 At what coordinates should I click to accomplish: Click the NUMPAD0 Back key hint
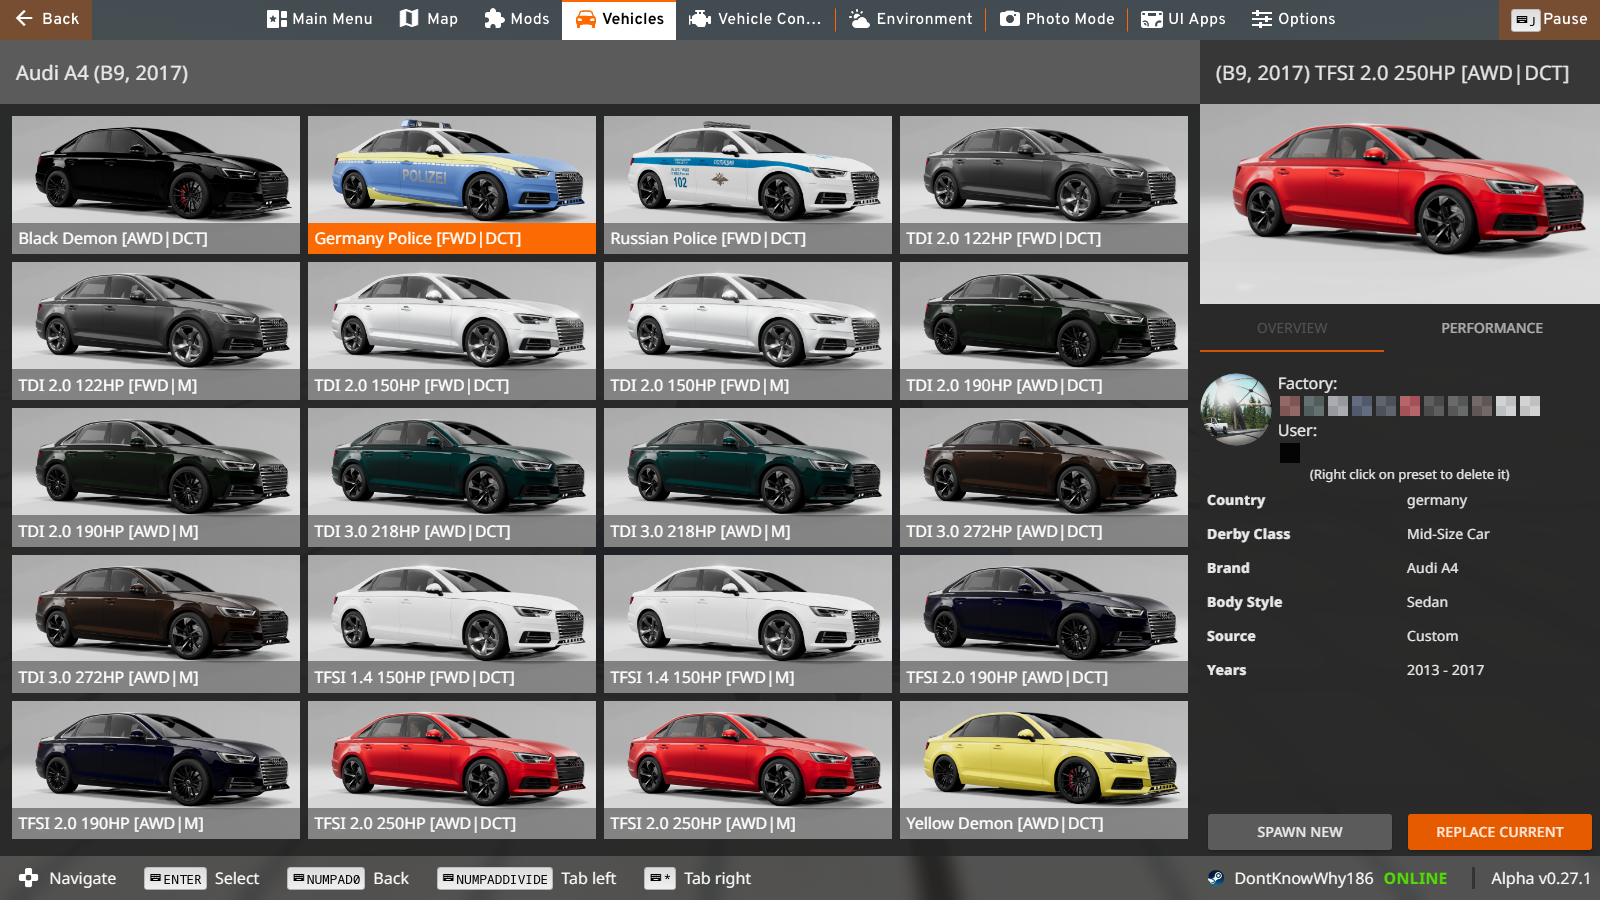tap(348, 878)
